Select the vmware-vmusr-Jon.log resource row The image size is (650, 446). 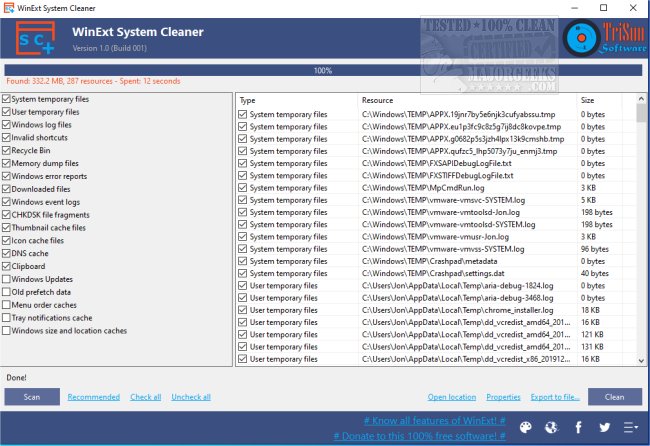coord(435,237)
